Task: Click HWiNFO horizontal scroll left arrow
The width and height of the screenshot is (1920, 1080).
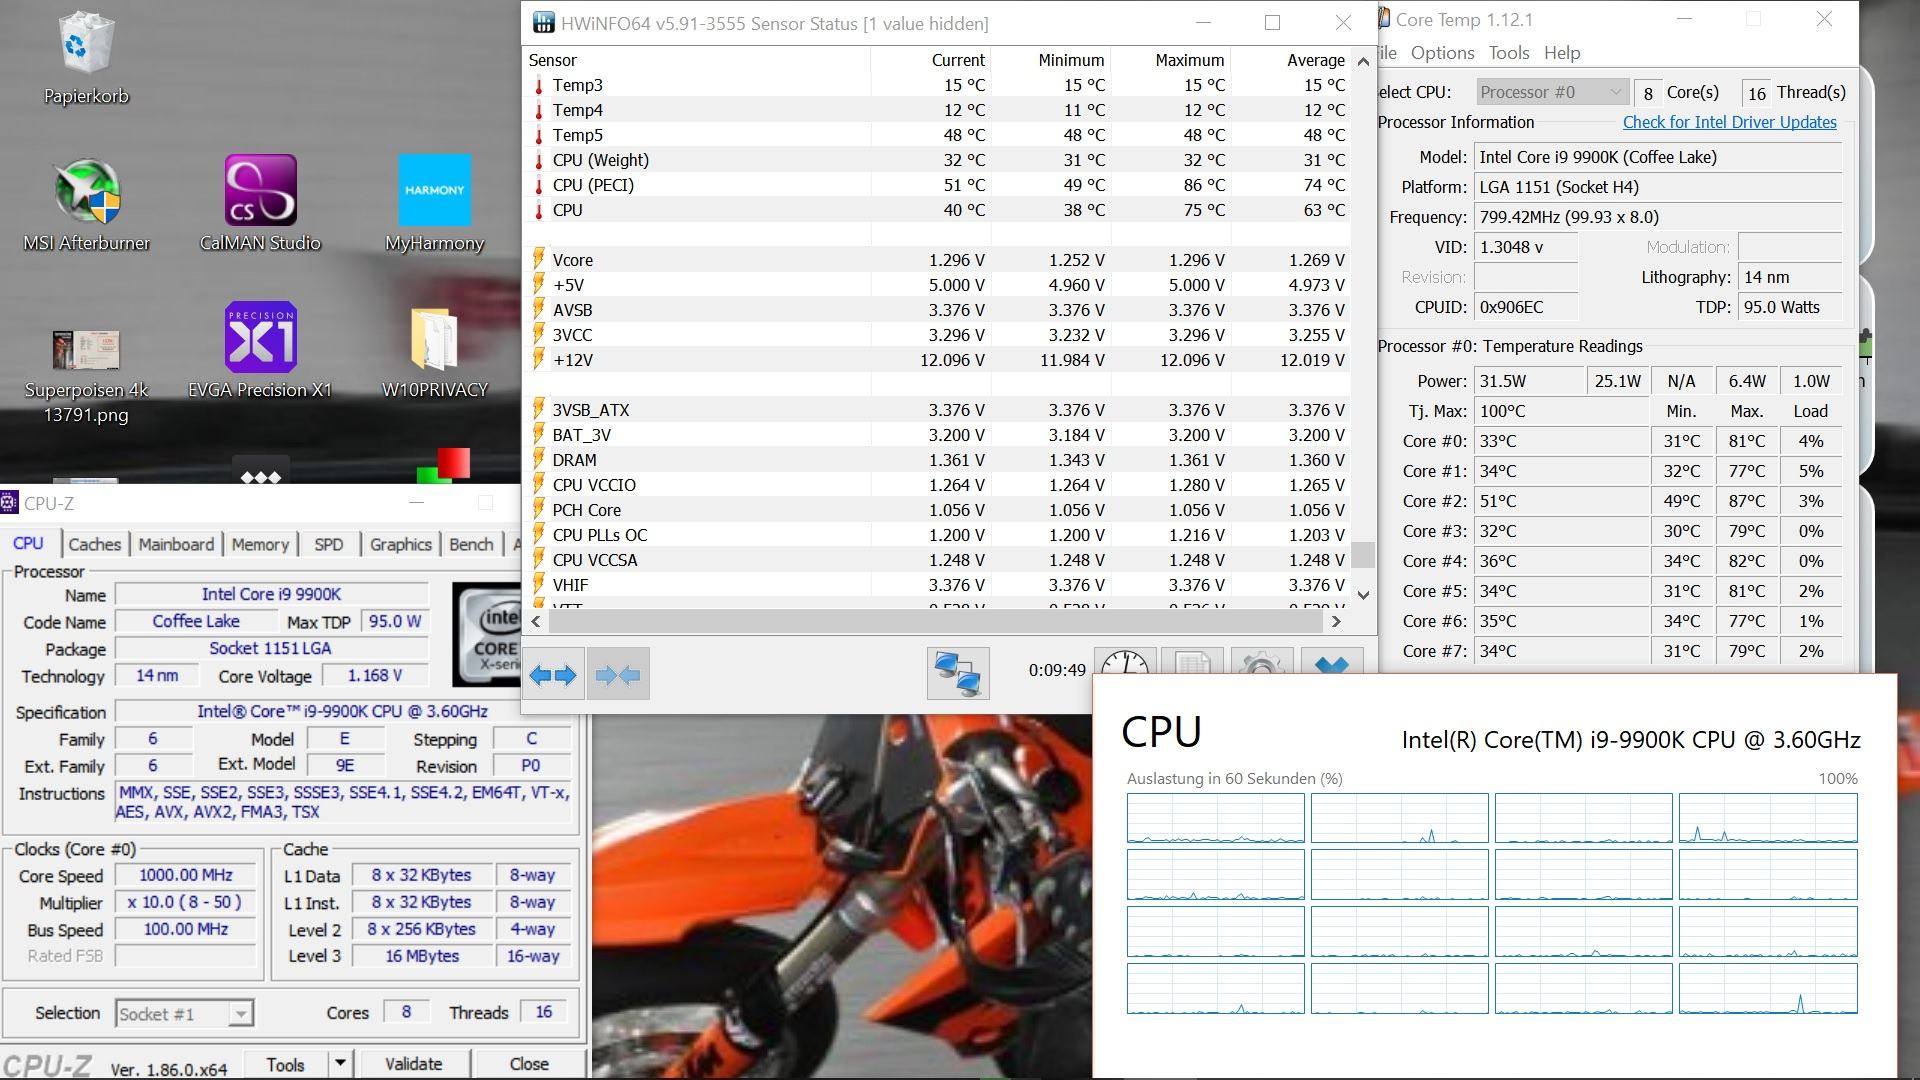Action: pyautogui.click(x=536, y=621)
